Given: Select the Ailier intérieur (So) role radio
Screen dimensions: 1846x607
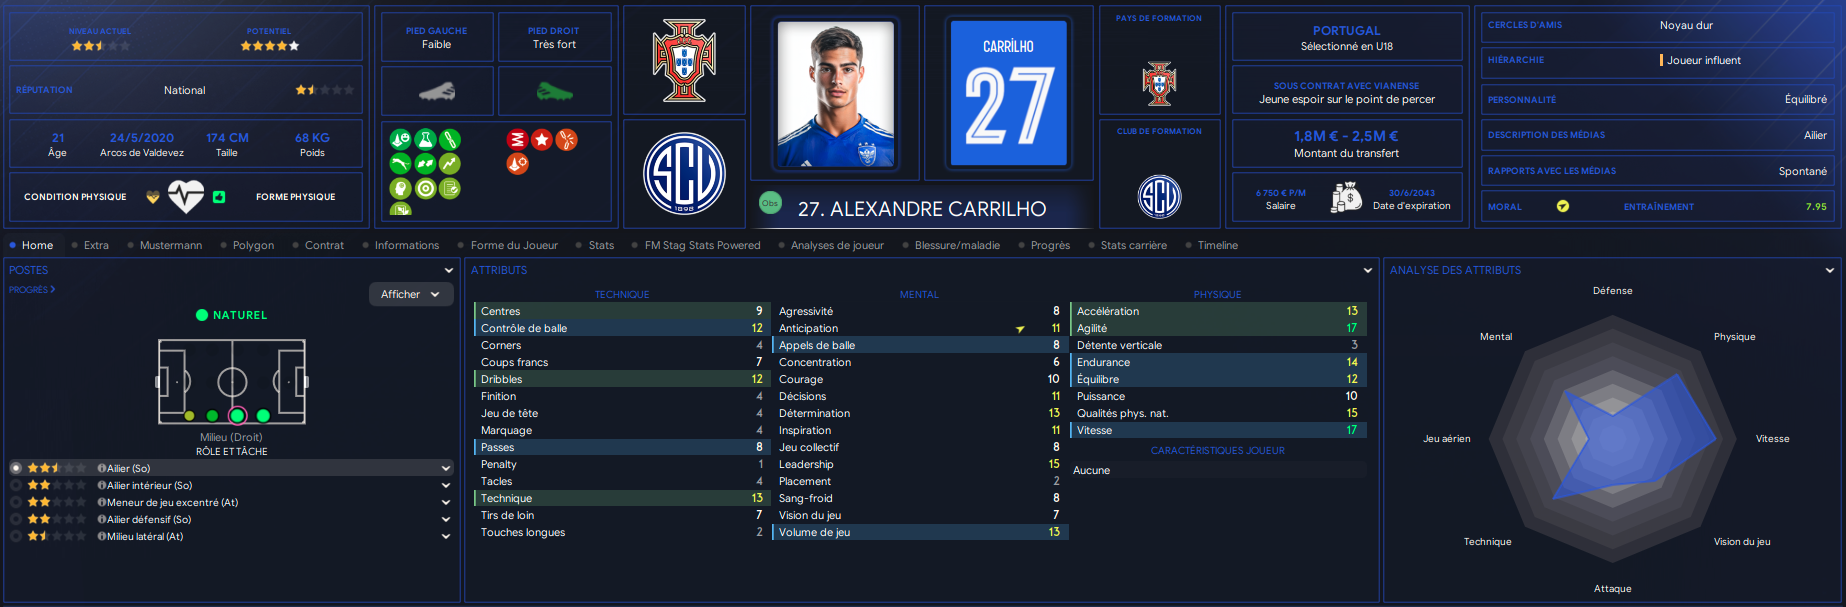Looking at the screenshot, I should 16,485.
